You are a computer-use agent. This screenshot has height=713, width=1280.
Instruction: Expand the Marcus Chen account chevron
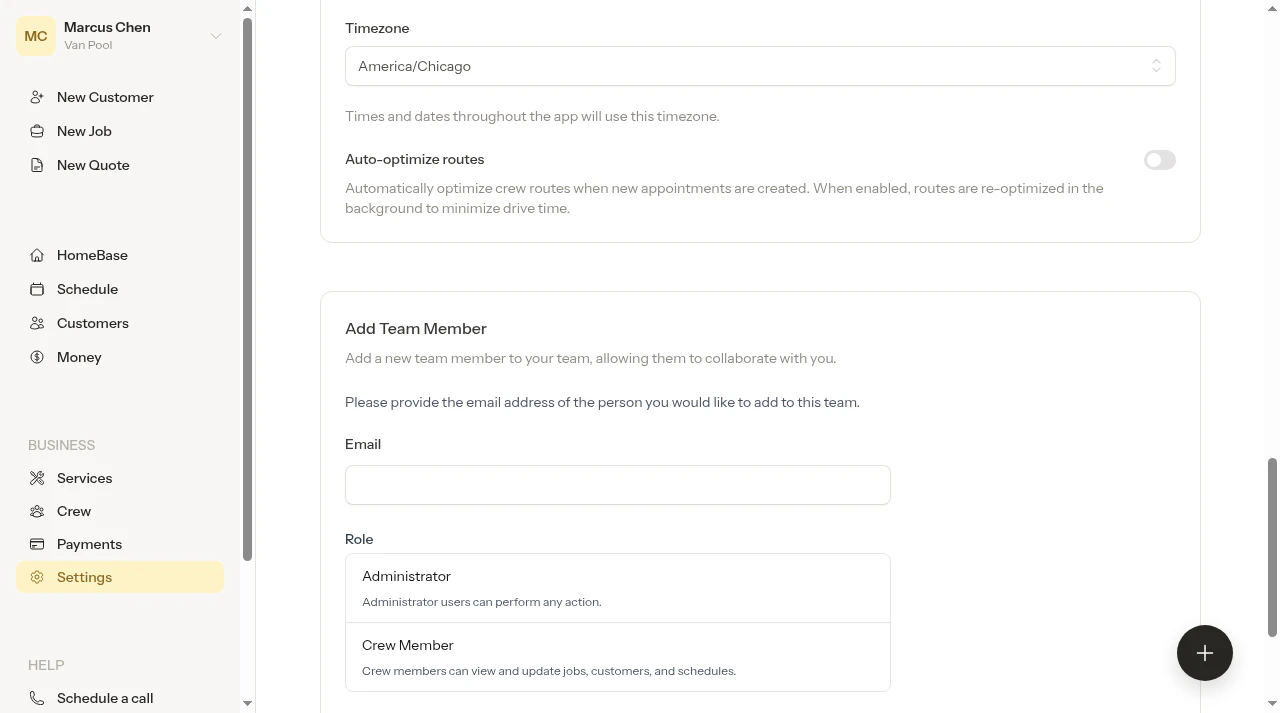[215, 36]
